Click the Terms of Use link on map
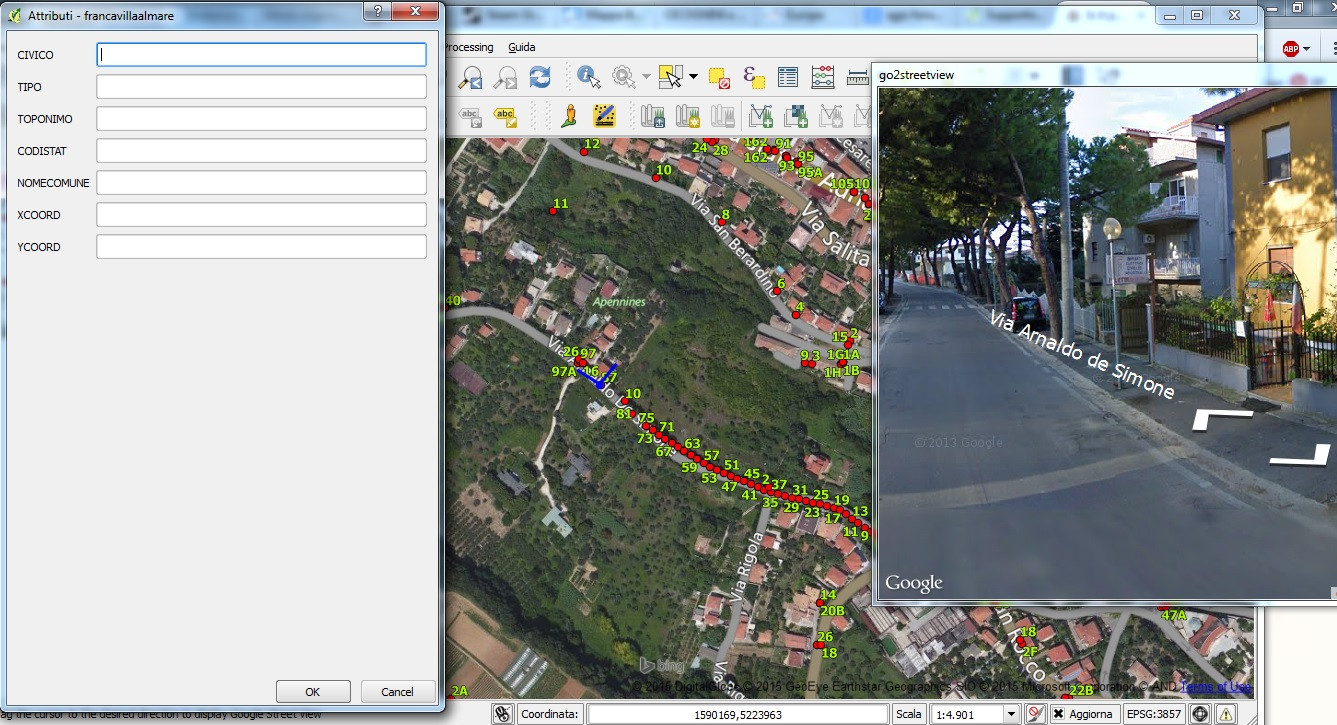The image size is (1337, 725). 1215,687
